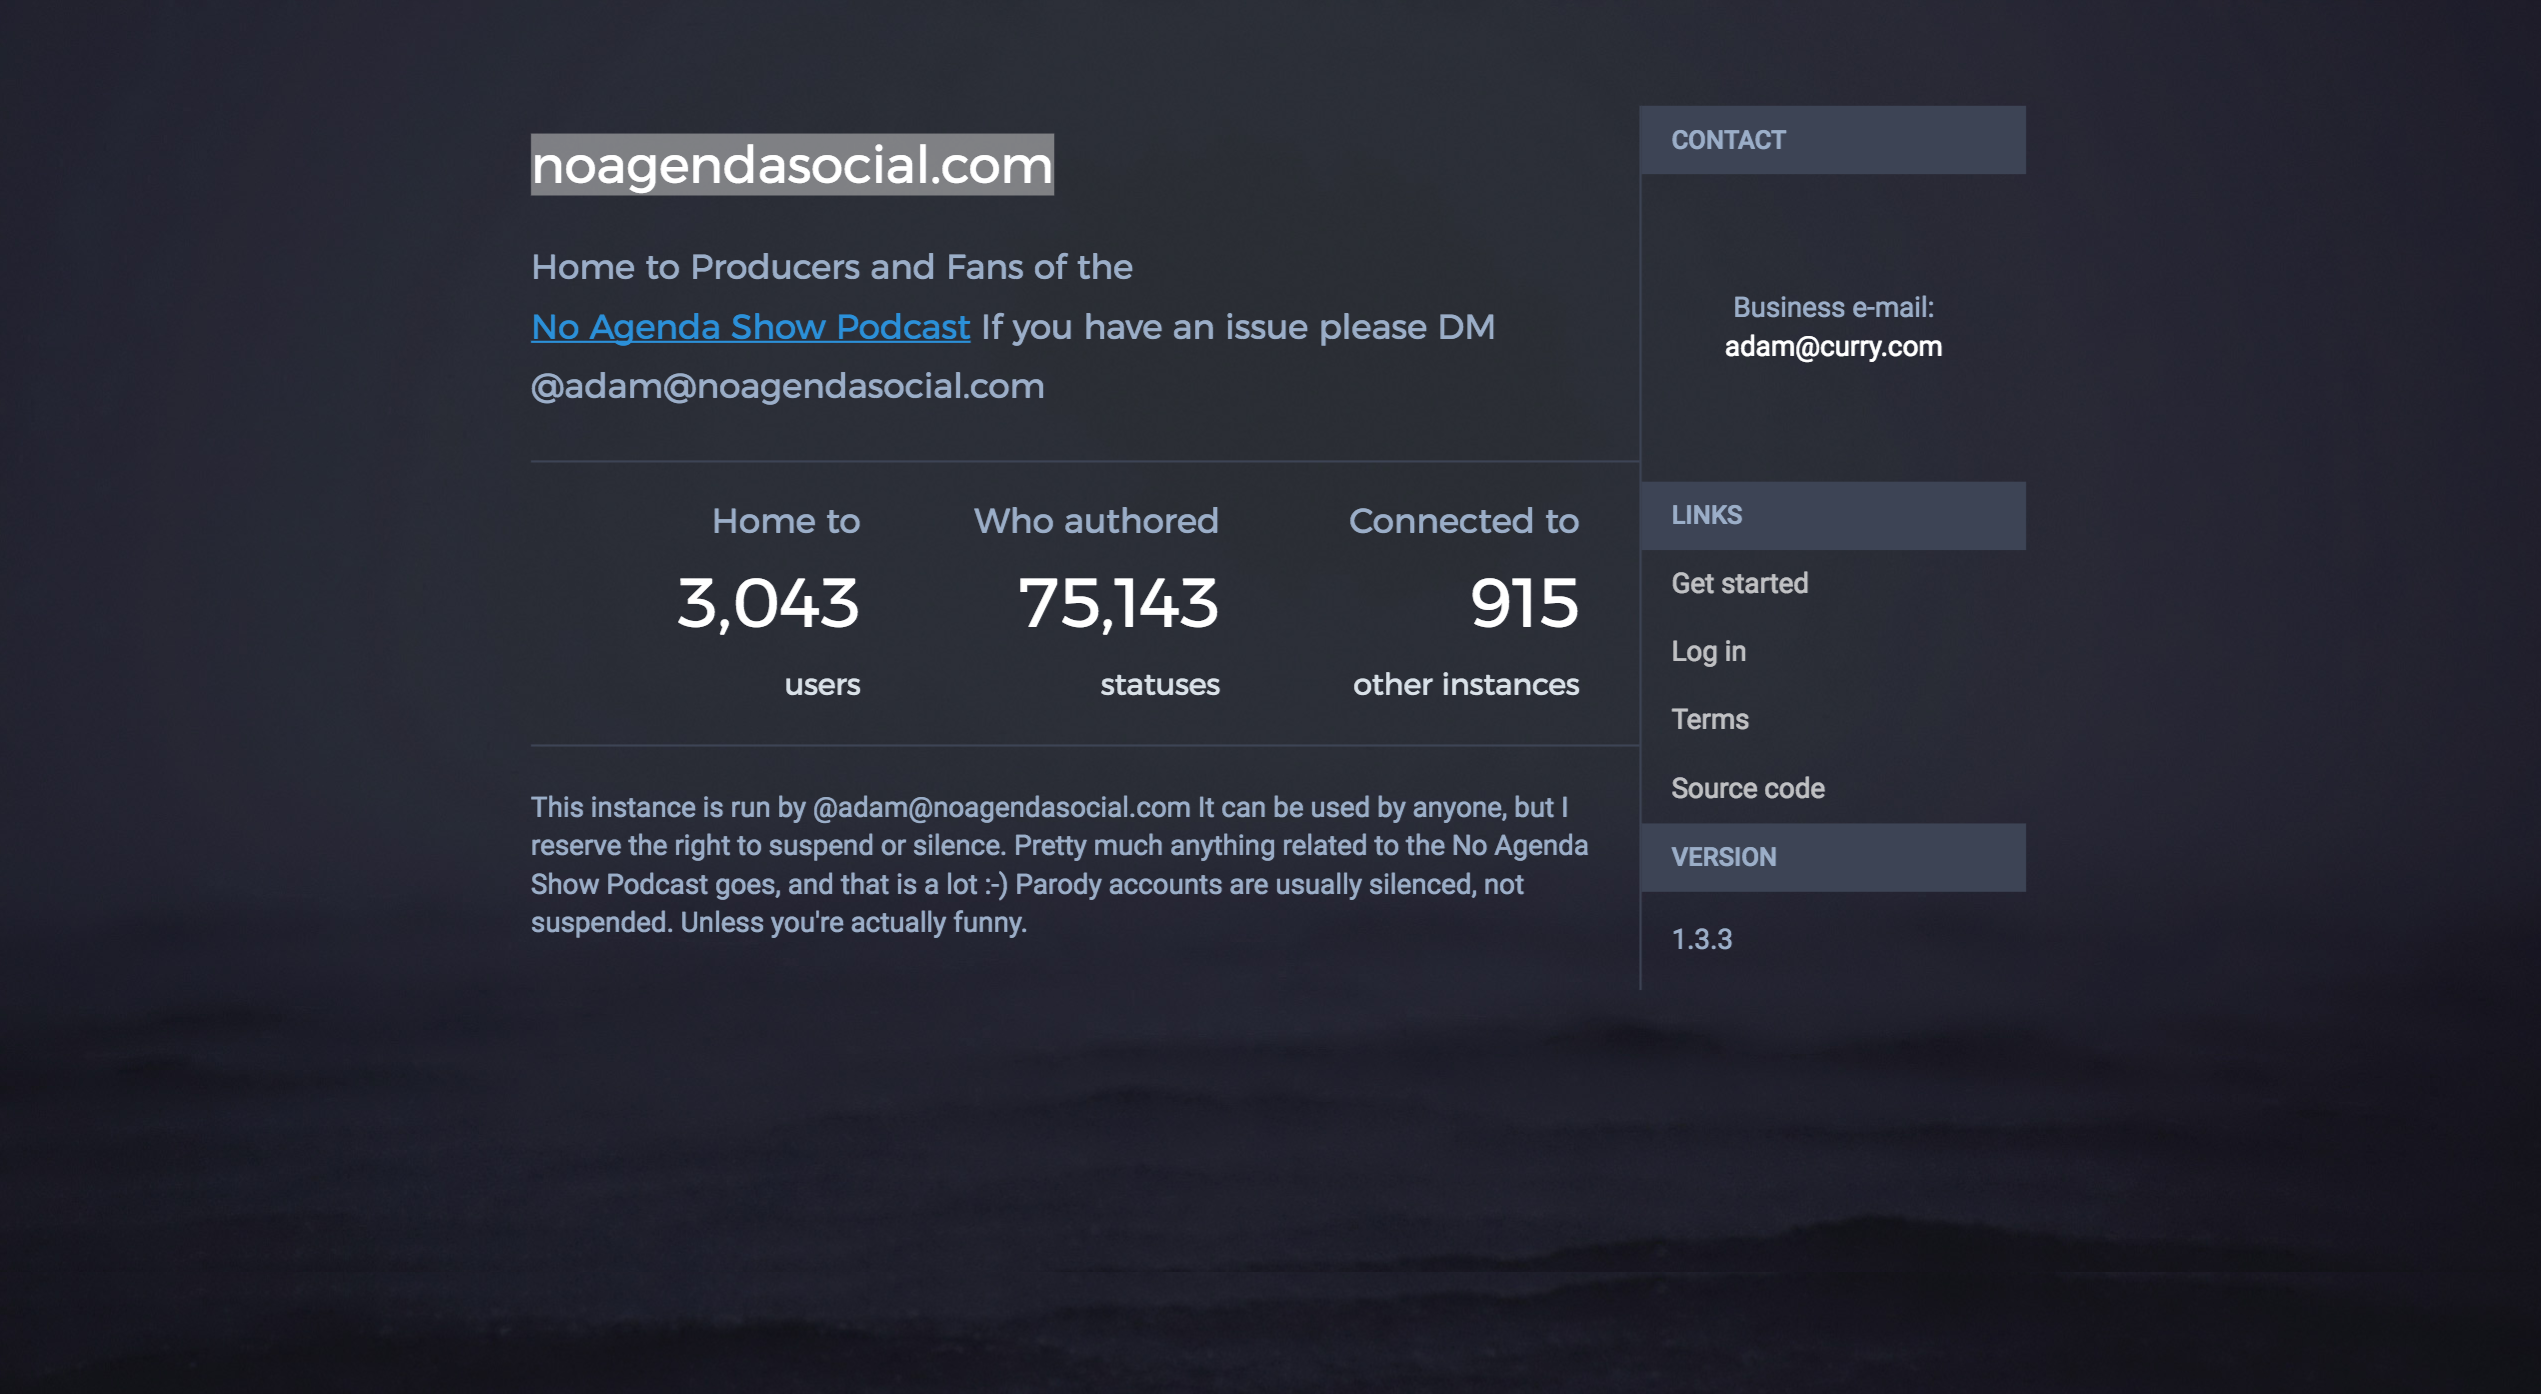Click the 'This instance is run by' paragraph
This screenshot has height=1396, width=2541.
[1059, 865]
